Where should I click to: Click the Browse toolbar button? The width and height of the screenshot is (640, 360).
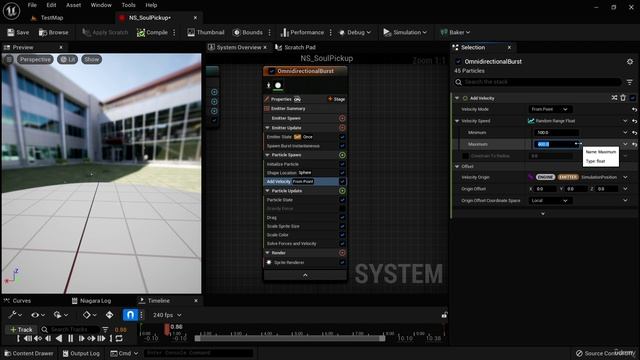point(53,32)
